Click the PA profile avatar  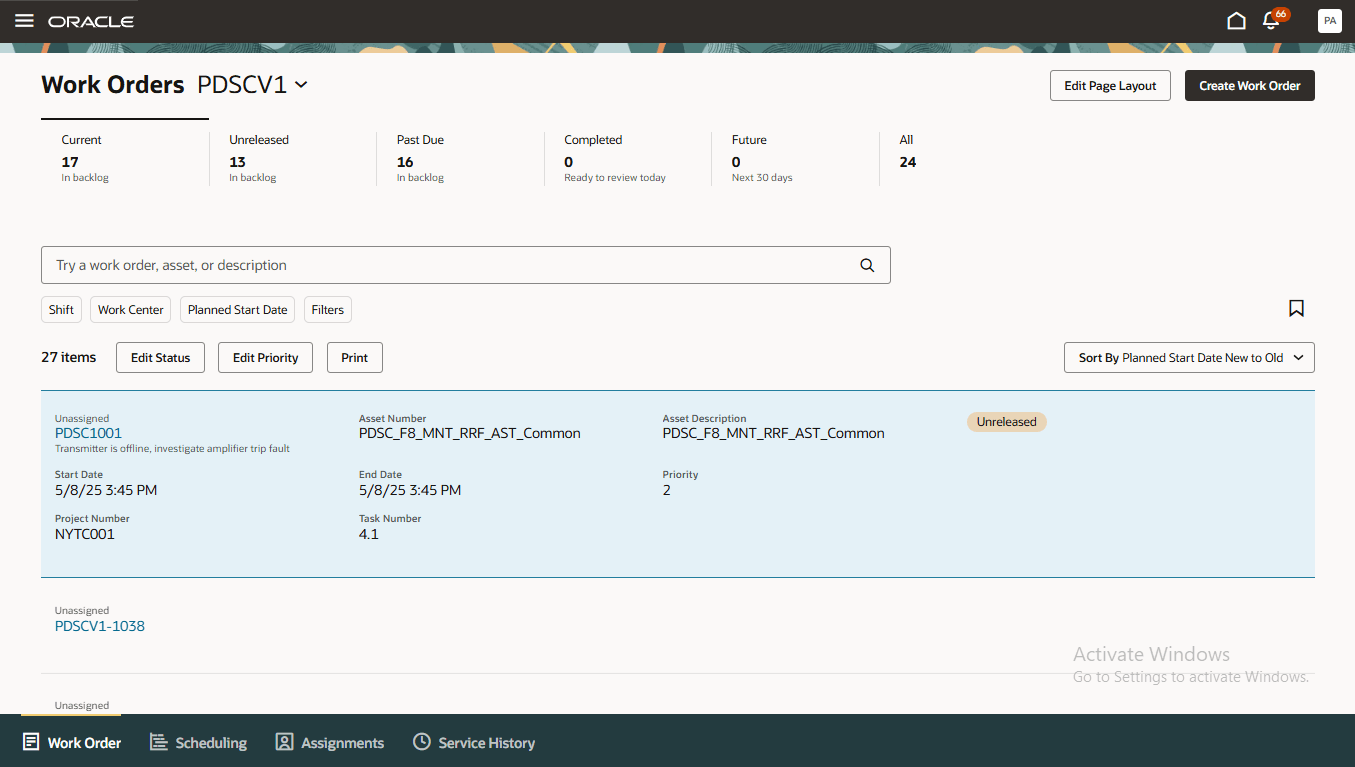tap(1330, 20)
